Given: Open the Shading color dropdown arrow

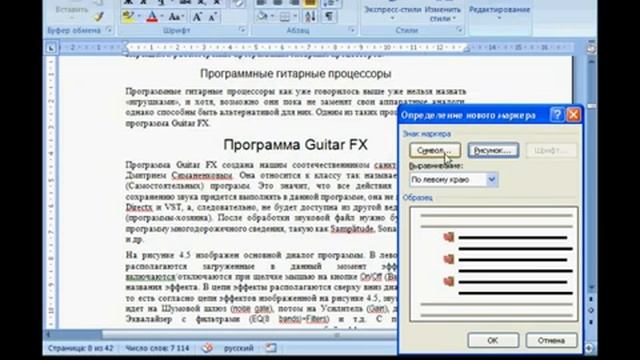Looking at the screenshot, I should click(x=272, y=17).
